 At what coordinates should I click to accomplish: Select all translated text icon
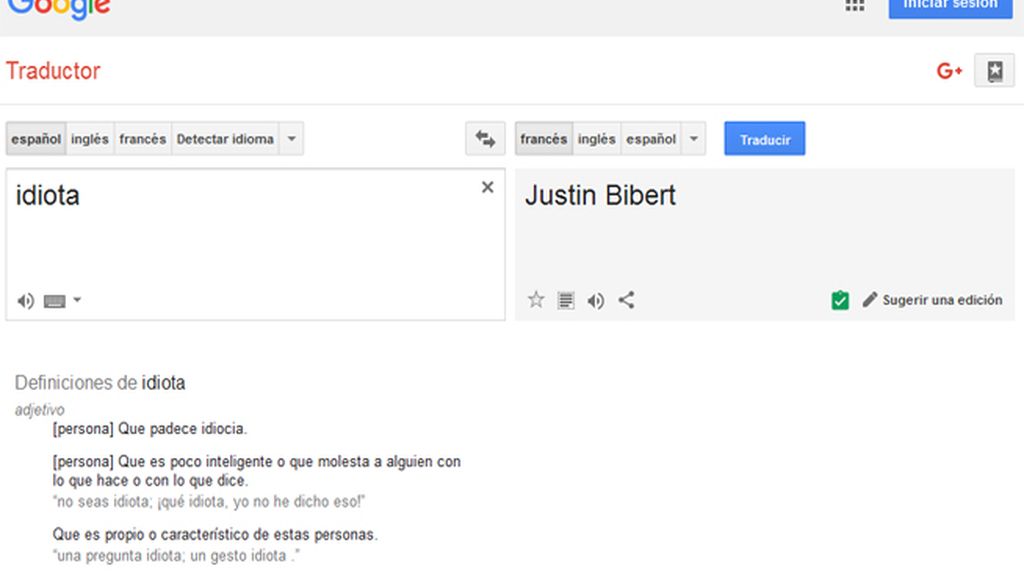pyautogui.click(x=566, y=300)
